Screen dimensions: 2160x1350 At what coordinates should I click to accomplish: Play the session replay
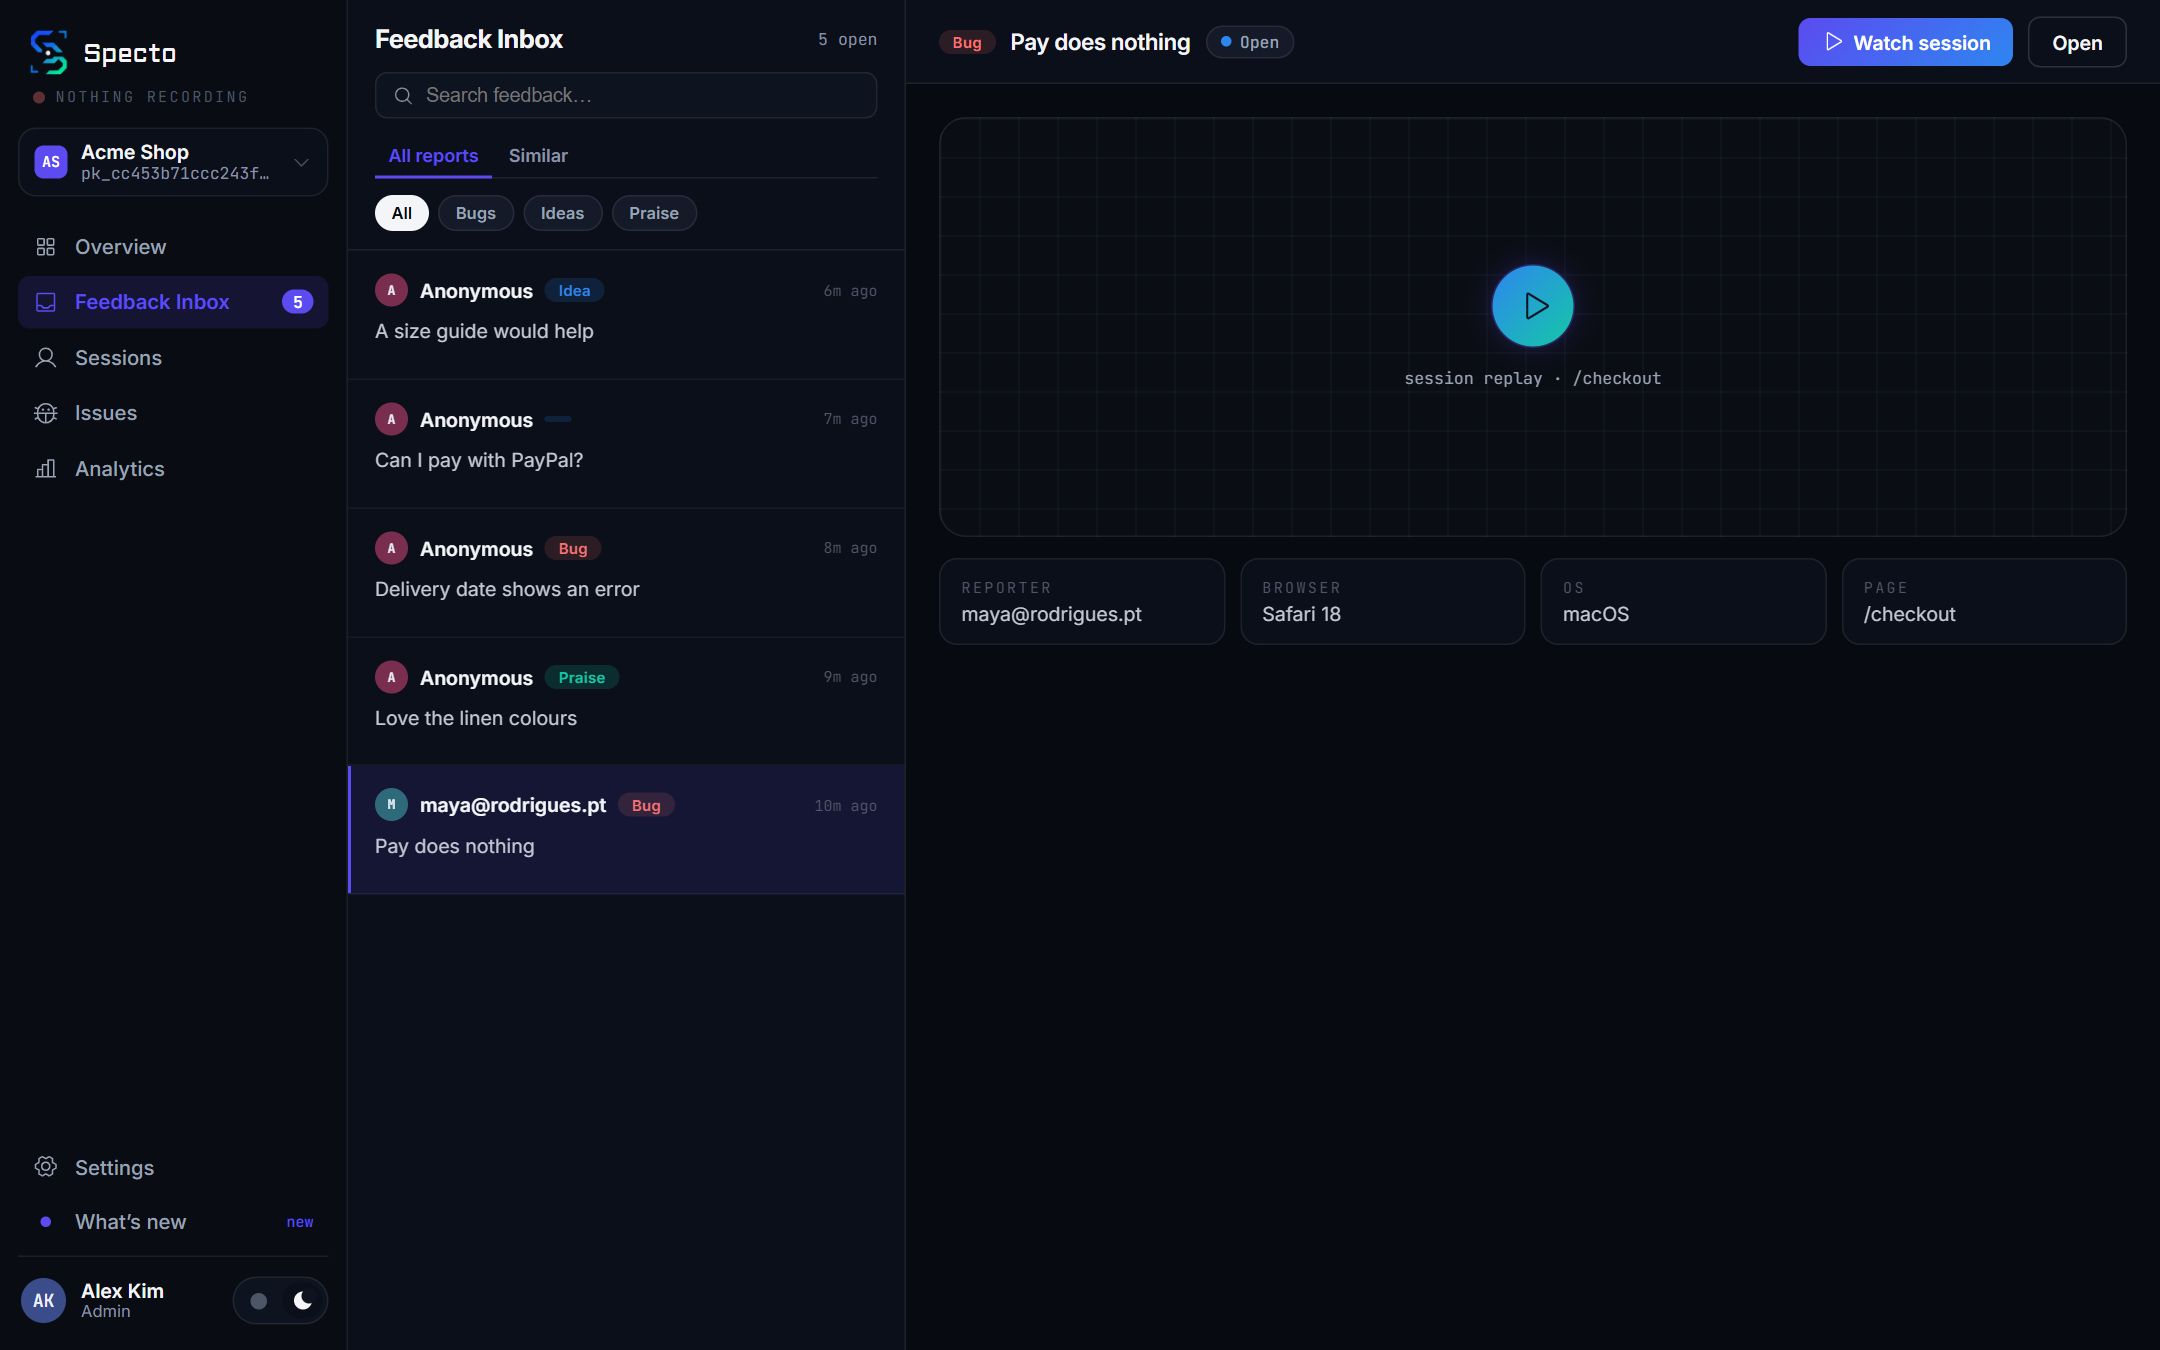click(x=1532, y=306)
